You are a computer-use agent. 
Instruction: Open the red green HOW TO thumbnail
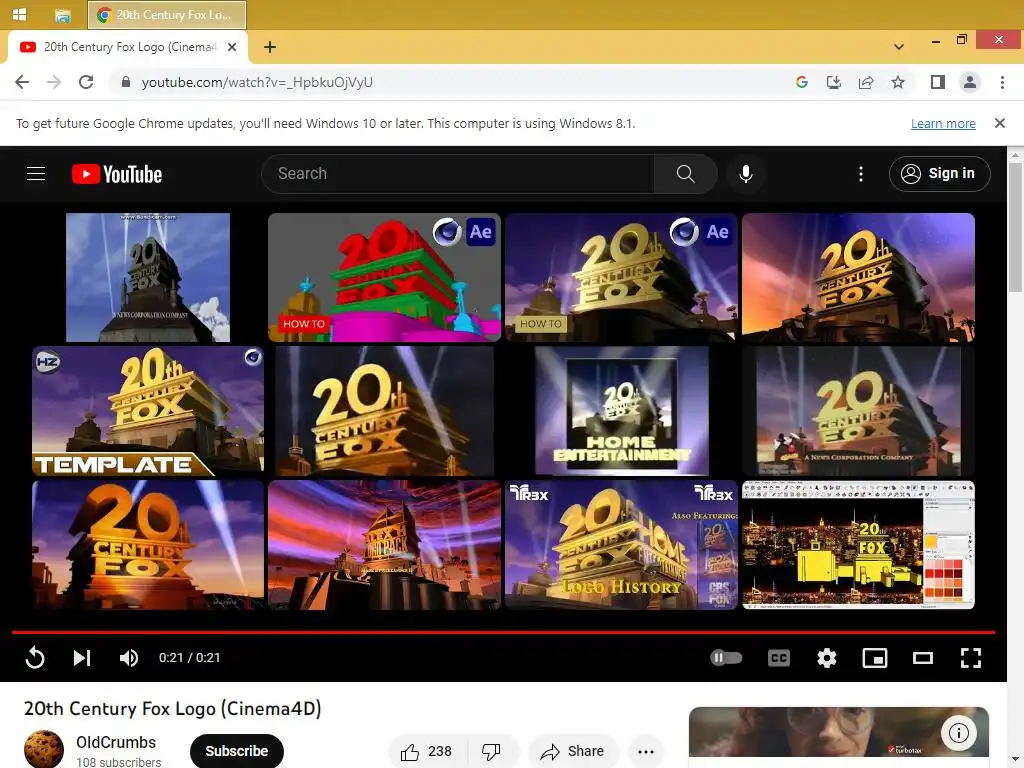pyautogui.click(x=384, y=277)
